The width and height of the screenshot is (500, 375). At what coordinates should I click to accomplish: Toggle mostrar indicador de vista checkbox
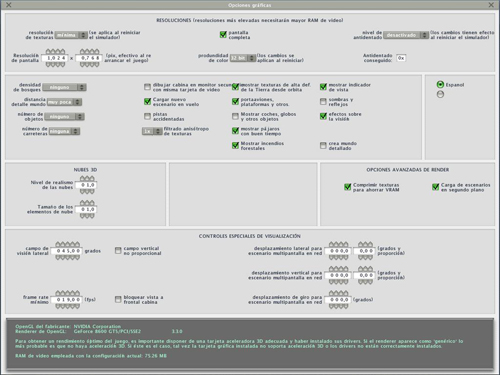(x=323, y=87)
